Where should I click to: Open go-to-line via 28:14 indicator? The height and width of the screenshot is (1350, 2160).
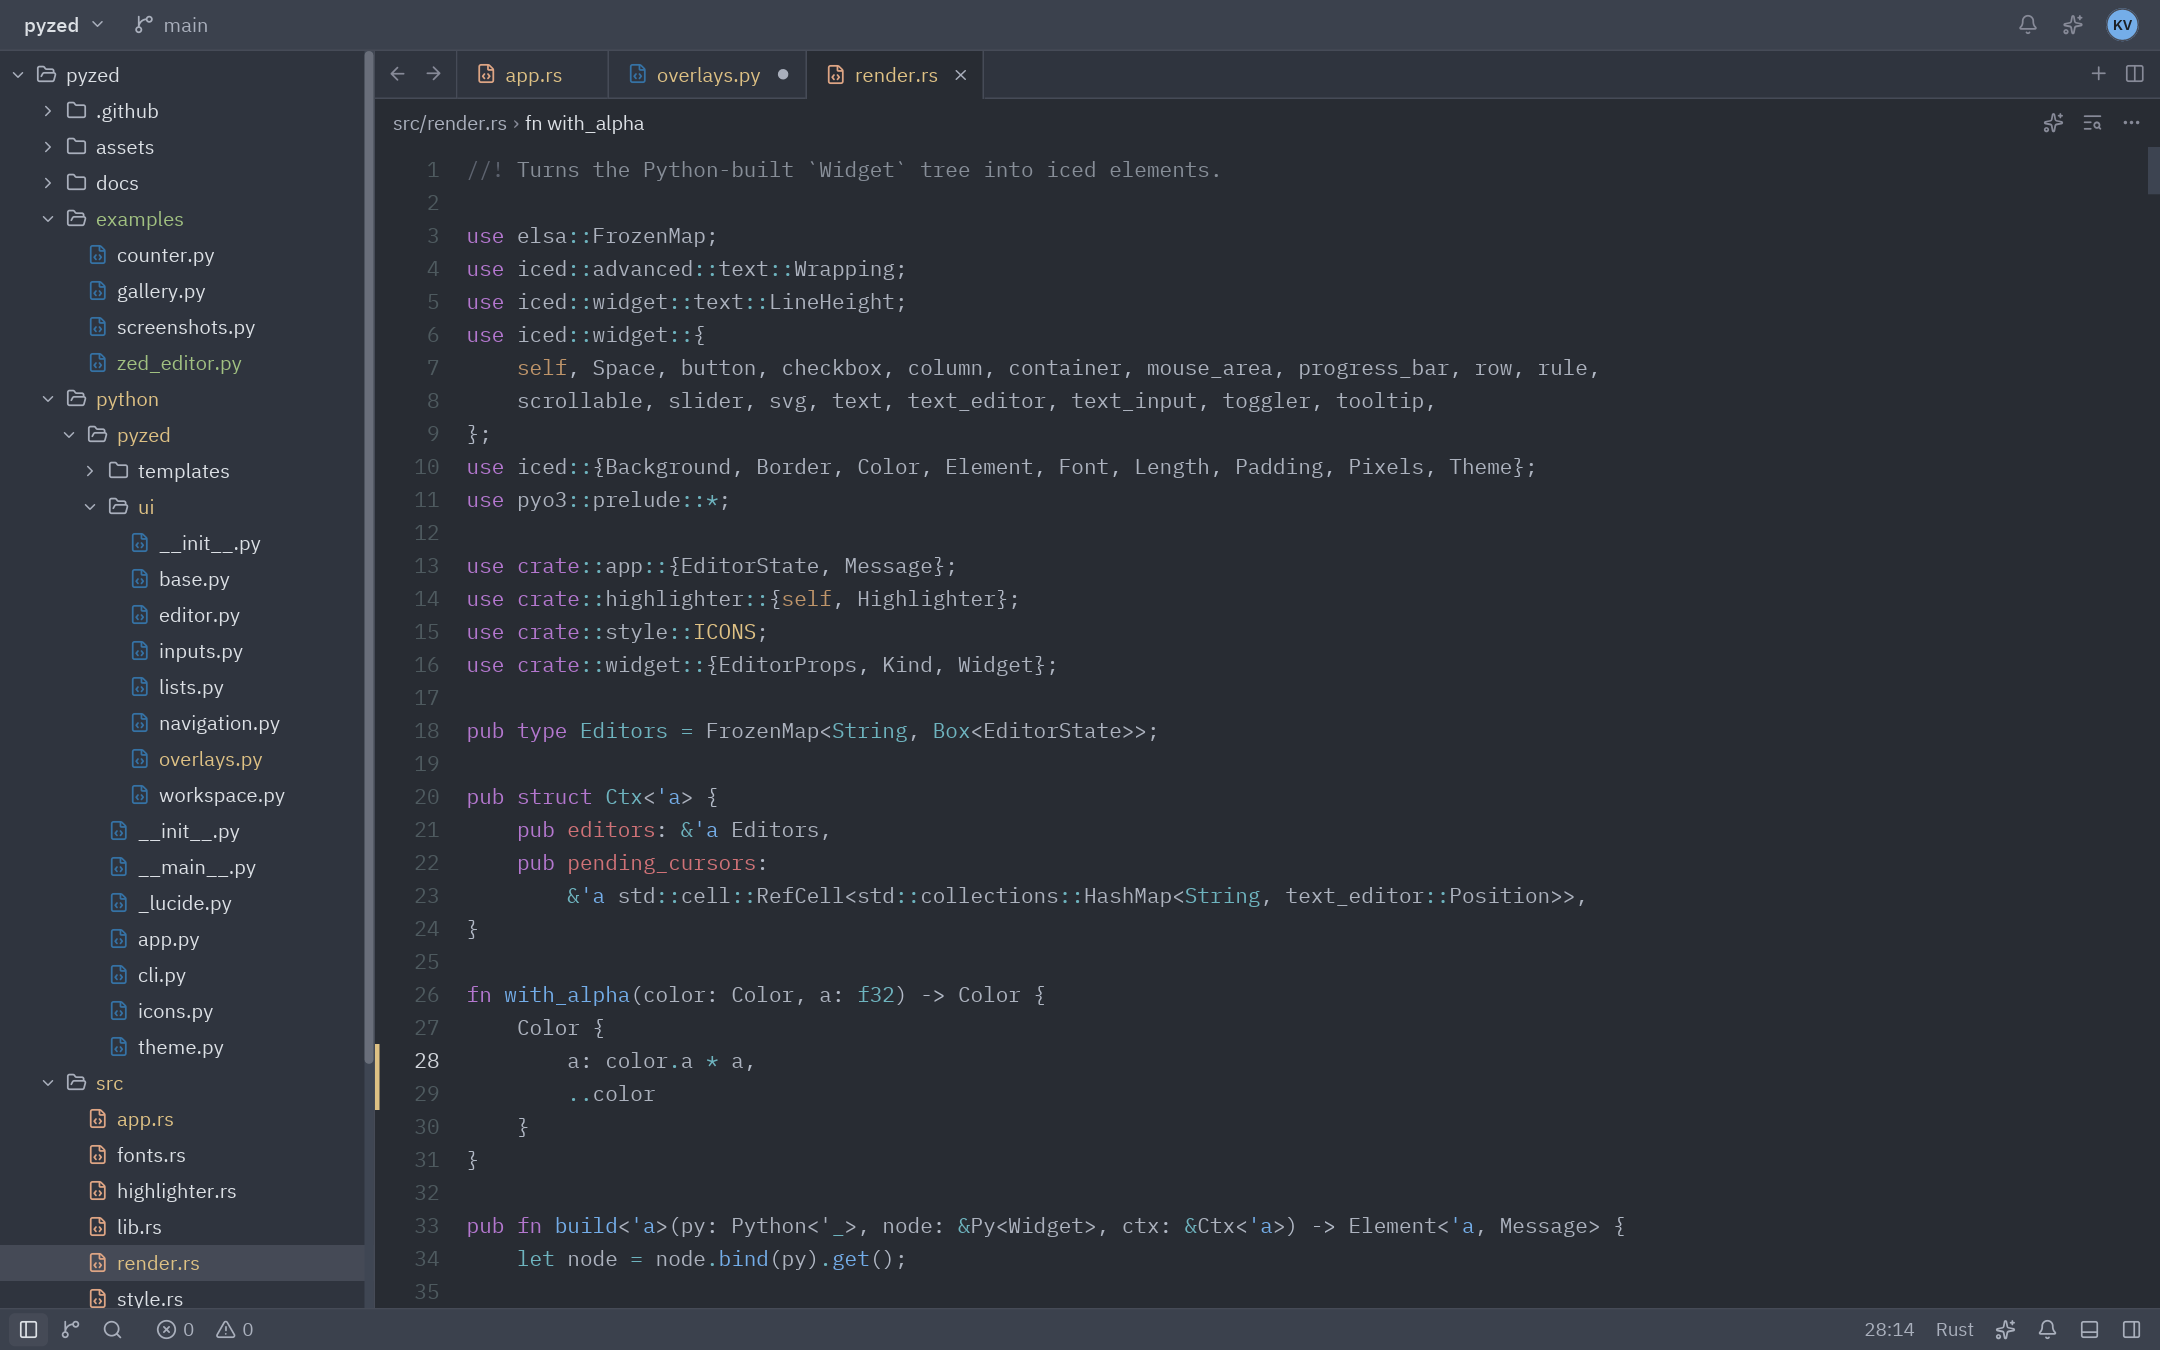(x=1888, y=1329)
